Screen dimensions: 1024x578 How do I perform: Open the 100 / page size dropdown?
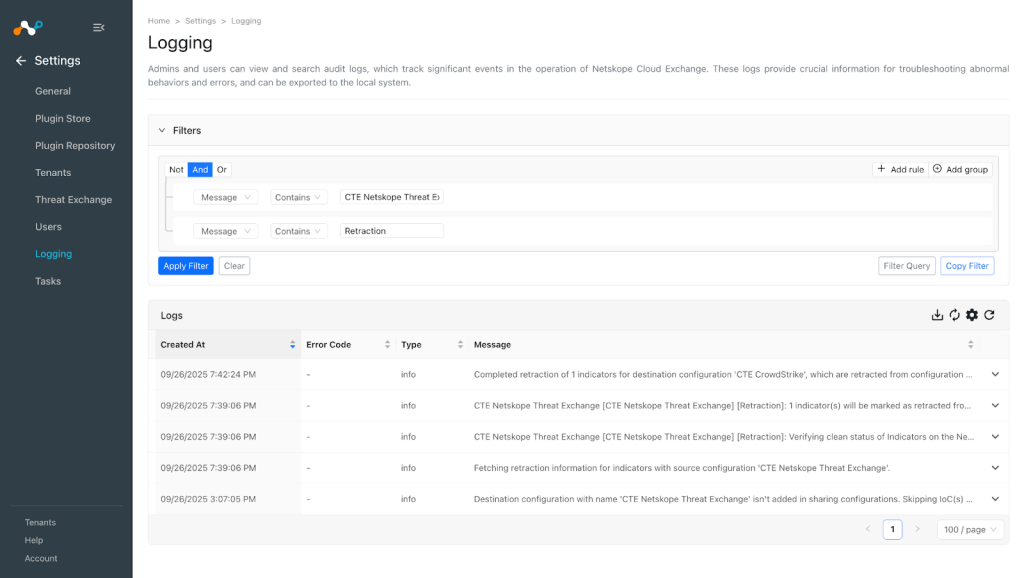(970, 530)
